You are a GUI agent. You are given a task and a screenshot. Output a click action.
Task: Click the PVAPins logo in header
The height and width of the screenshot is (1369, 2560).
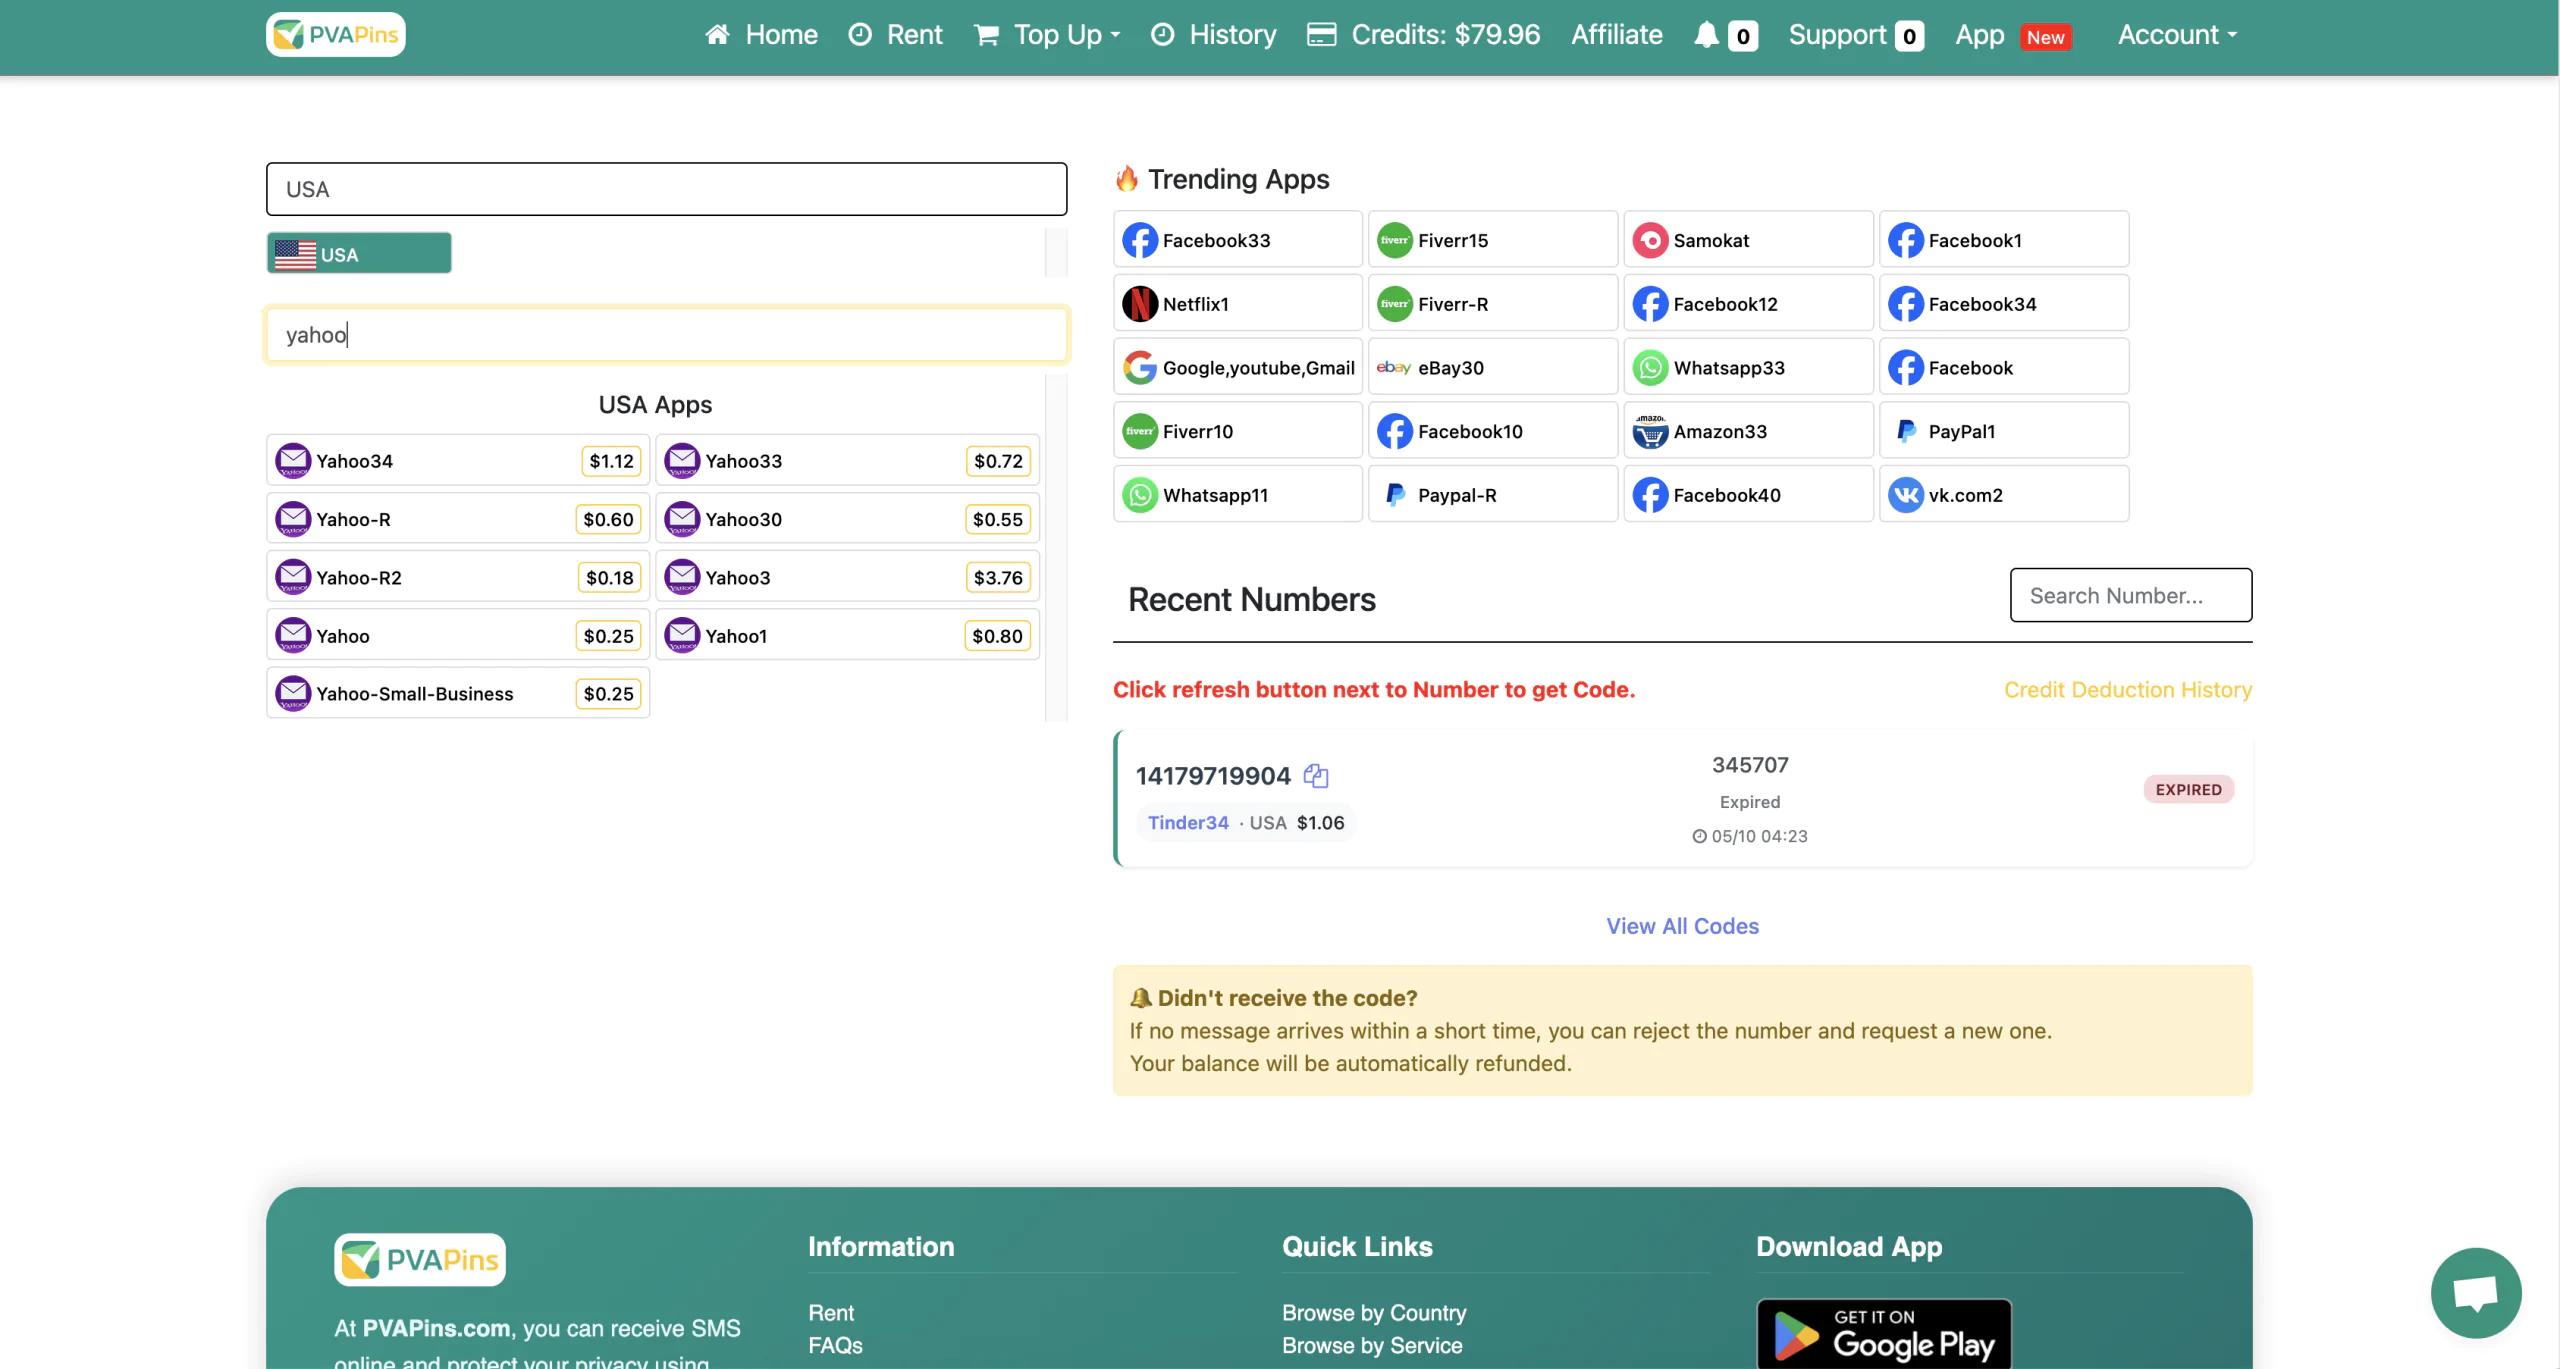(x=336, y=35)
